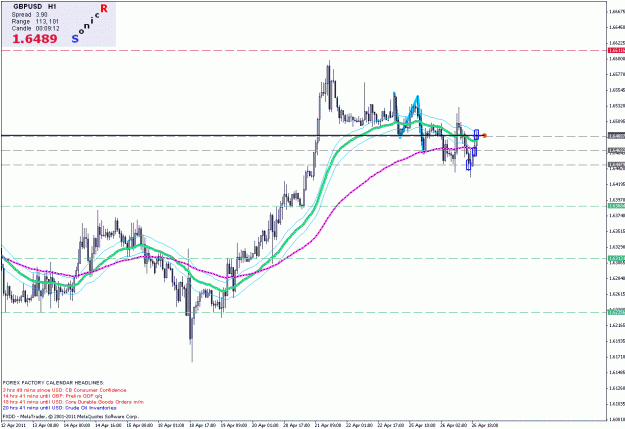
Task: Select the Range value line
Action: (35, 22)
